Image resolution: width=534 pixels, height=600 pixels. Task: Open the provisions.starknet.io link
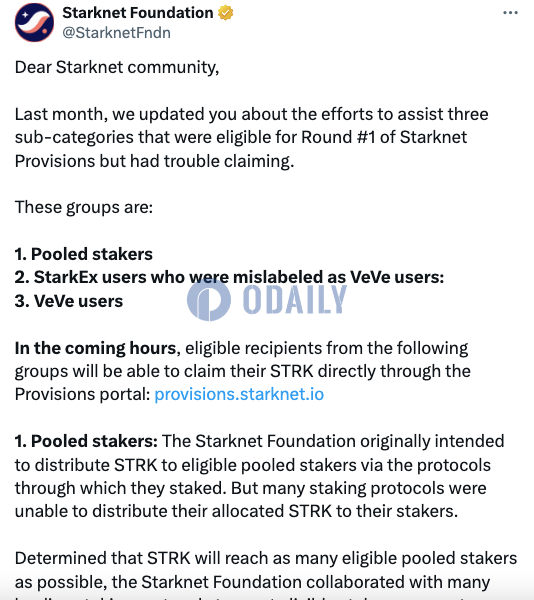239,394
